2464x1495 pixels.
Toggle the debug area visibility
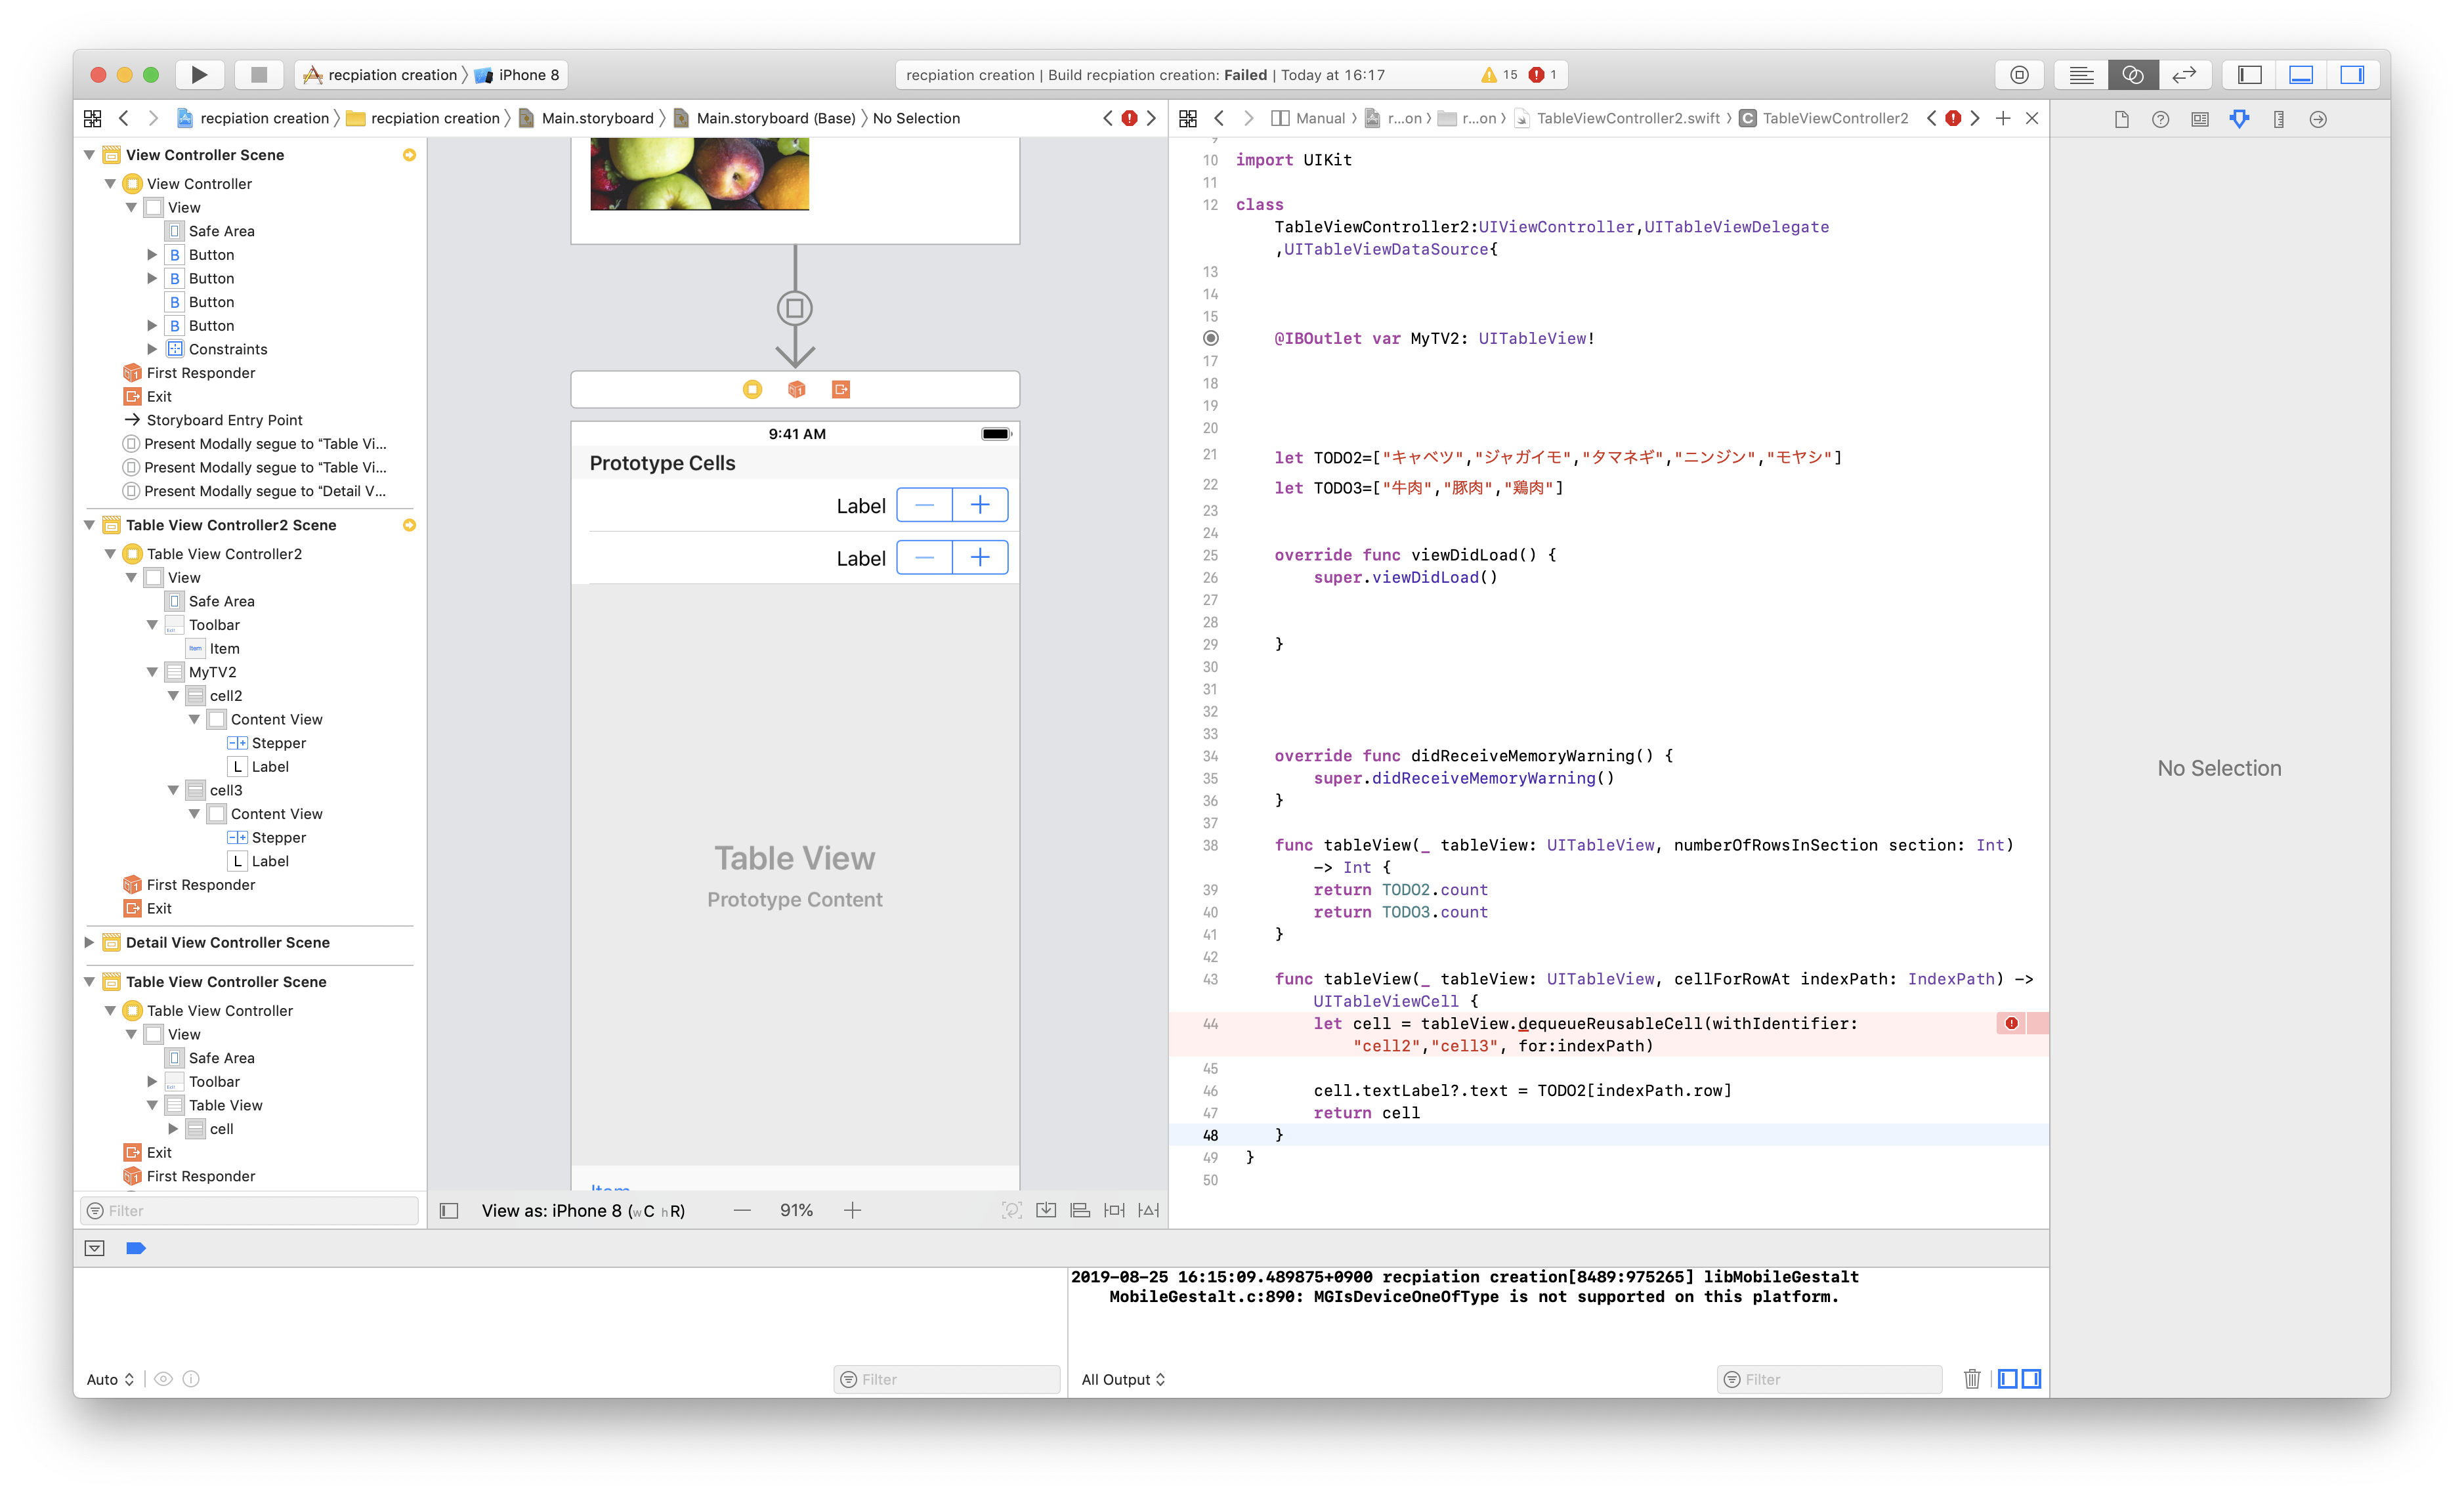pyautogui.click(x=2301, y=74)
